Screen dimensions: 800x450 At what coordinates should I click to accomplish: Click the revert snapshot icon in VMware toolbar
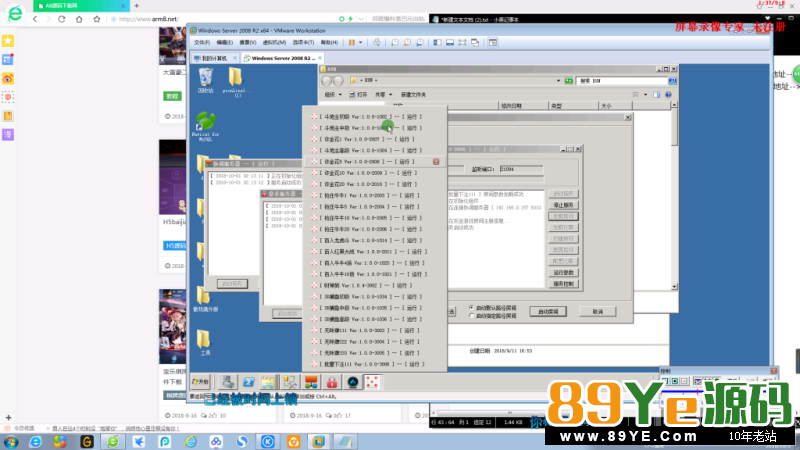point(407,42)
